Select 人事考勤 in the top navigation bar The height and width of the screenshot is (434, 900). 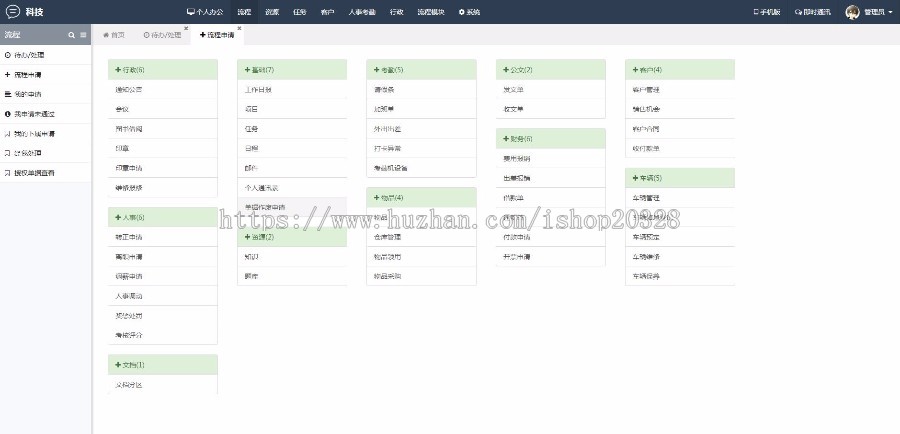click(x=362, y=12)
